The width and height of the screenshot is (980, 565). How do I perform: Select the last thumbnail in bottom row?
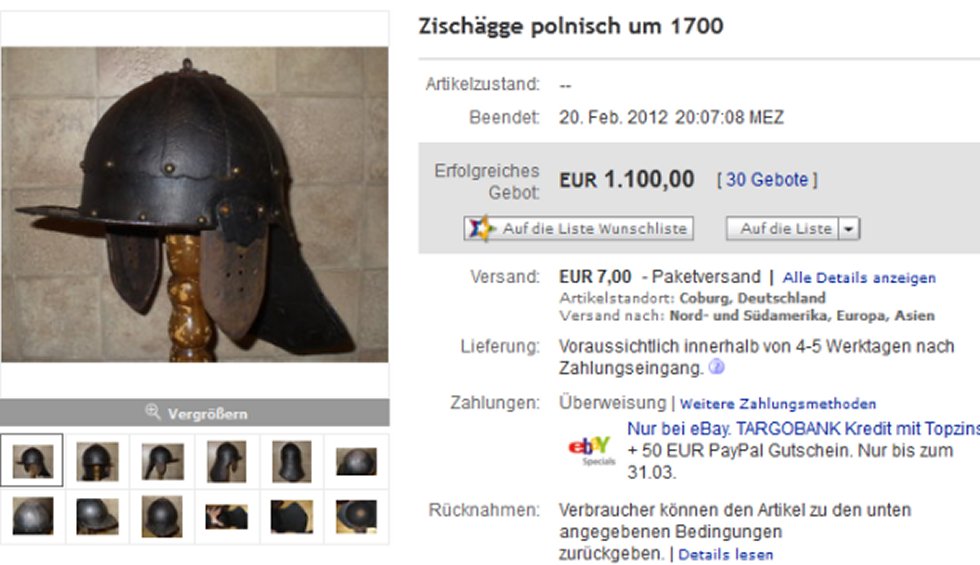pyautogui.click(x=356, y=516)
